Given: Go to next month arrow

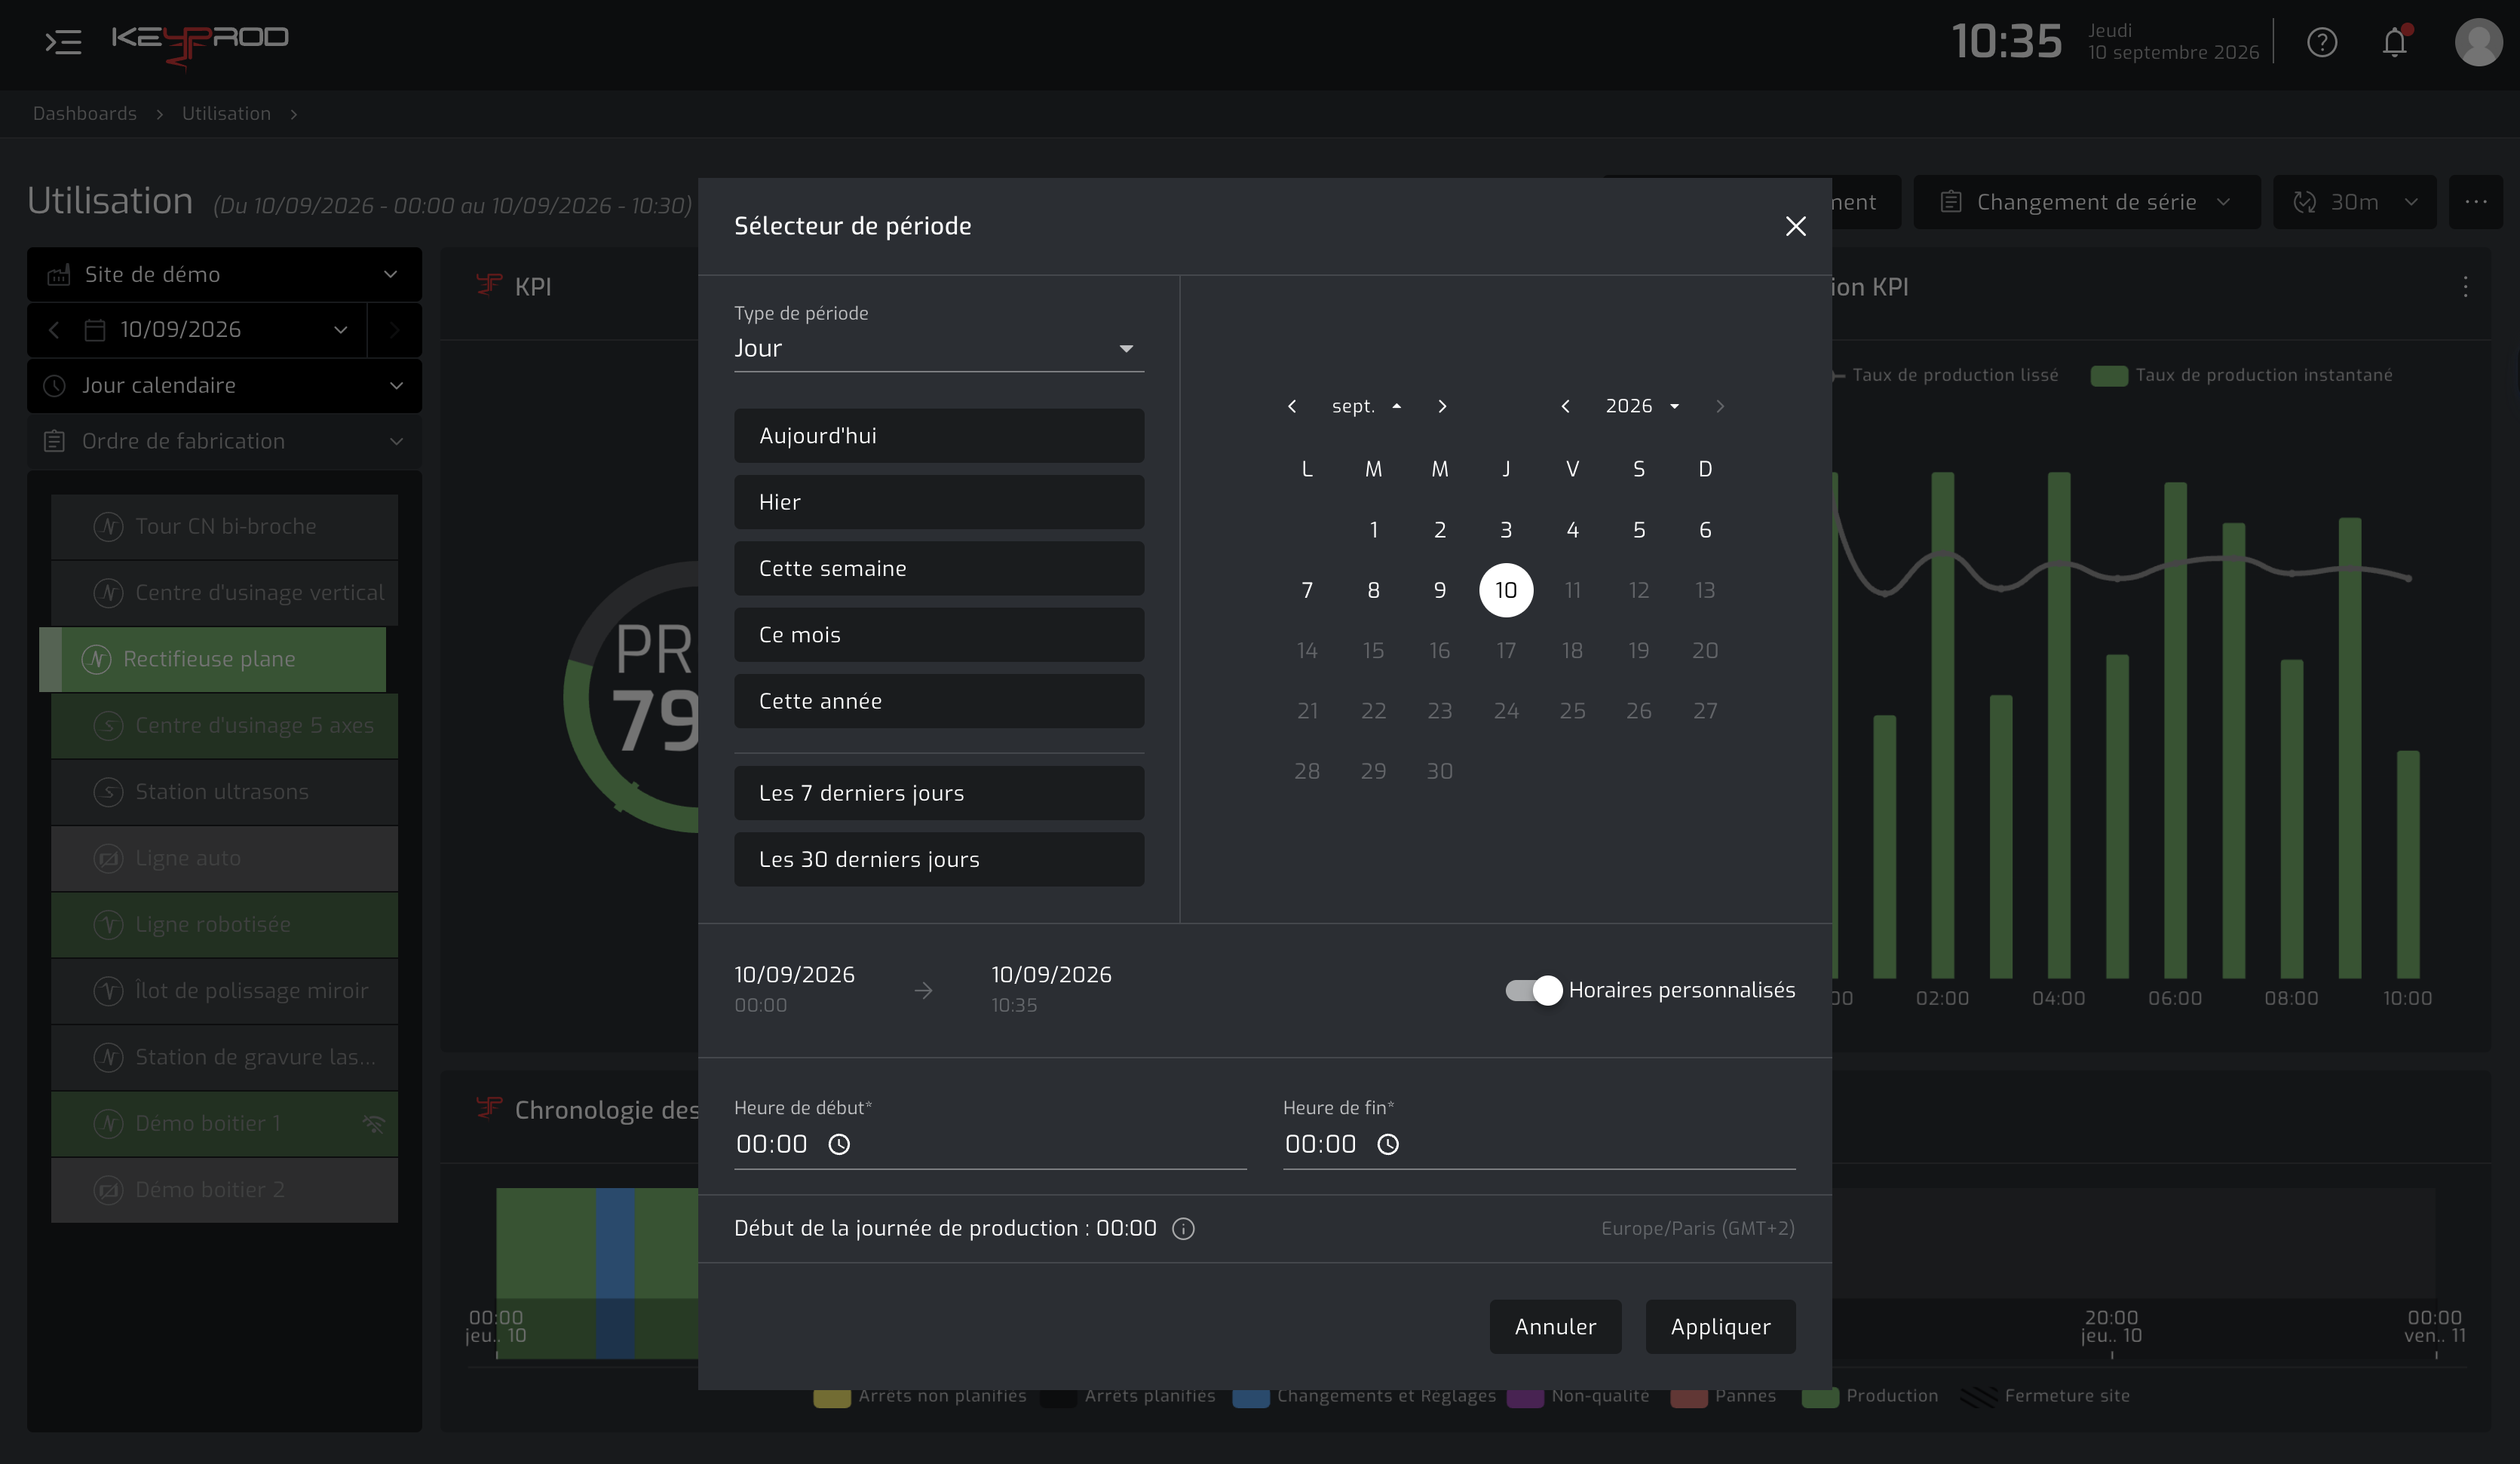Looking at the screenshot, I should pyautogui.click(x=1442, y=406).
